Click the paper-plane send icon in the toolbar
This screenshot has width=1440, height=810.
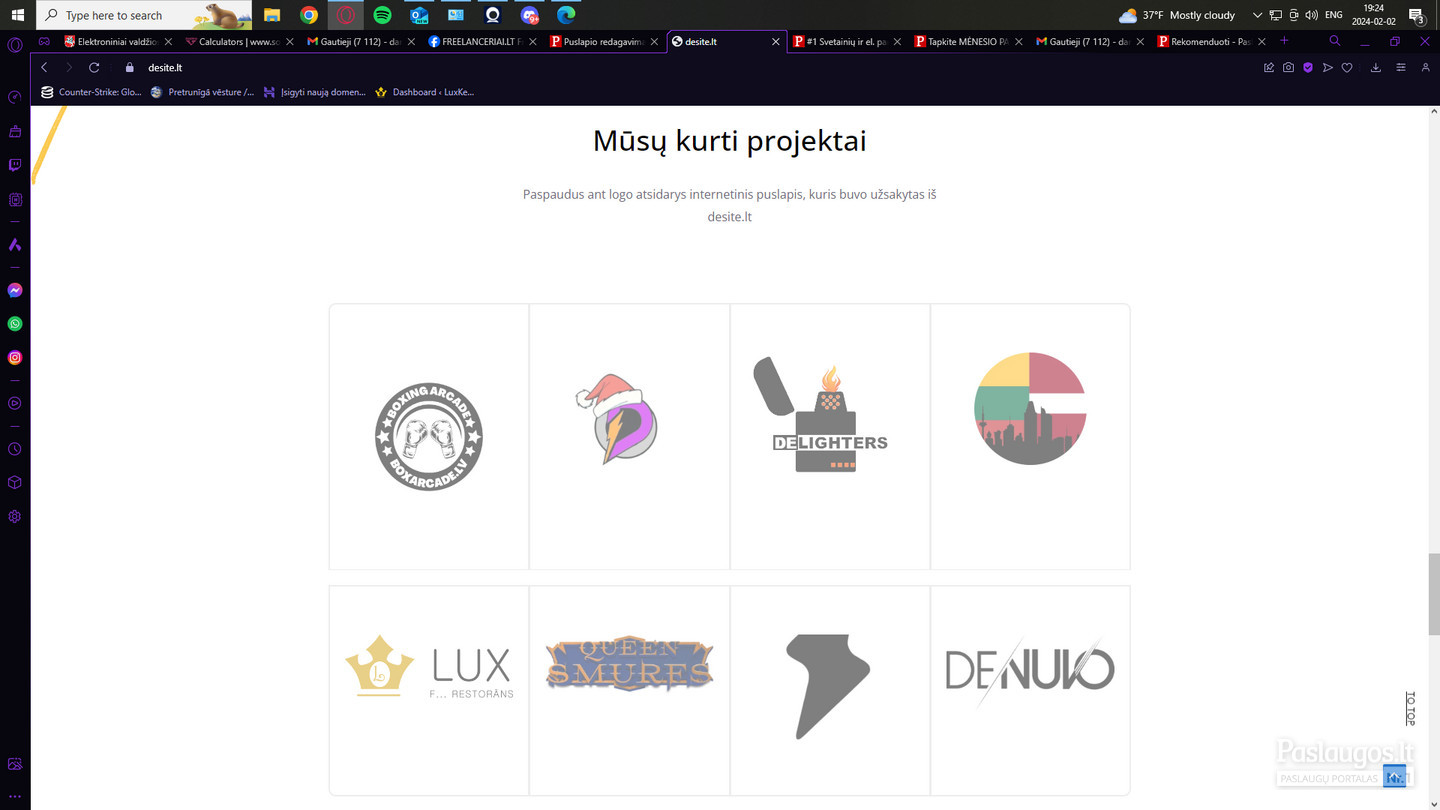1328,68
